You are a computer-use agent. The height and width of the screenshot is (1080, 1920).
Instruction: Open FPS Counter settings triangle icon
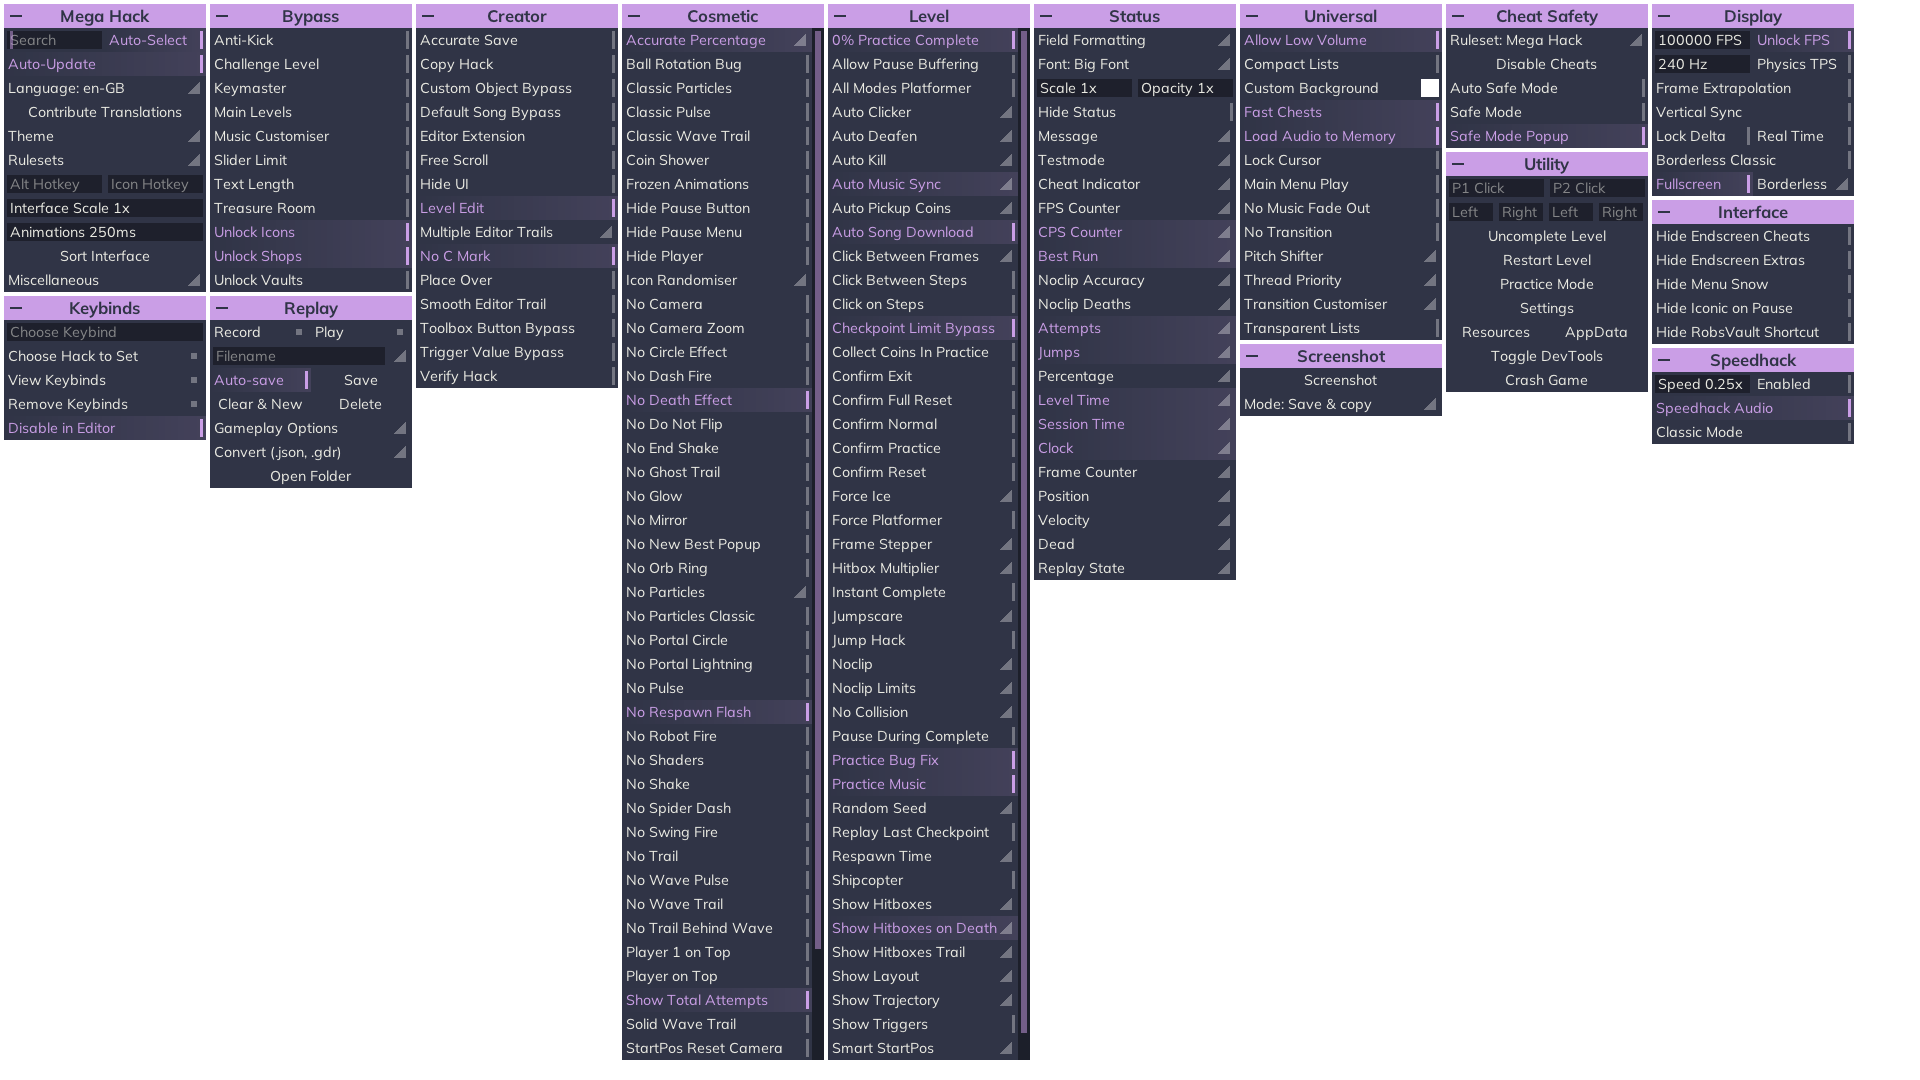[x=1223, y=208]
